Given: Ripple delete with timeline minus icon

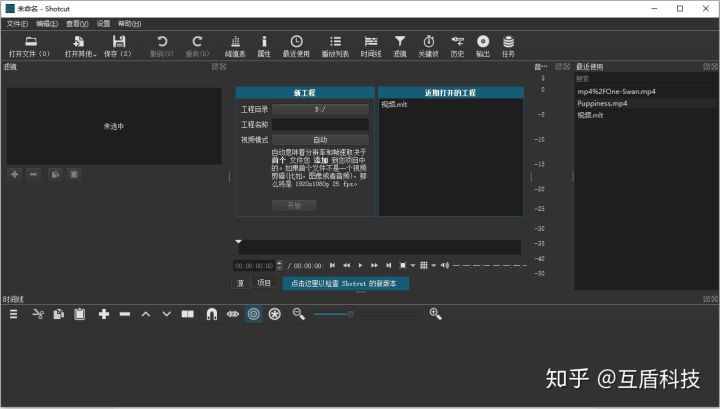Looking at the screenshot, I should (124, 314).
